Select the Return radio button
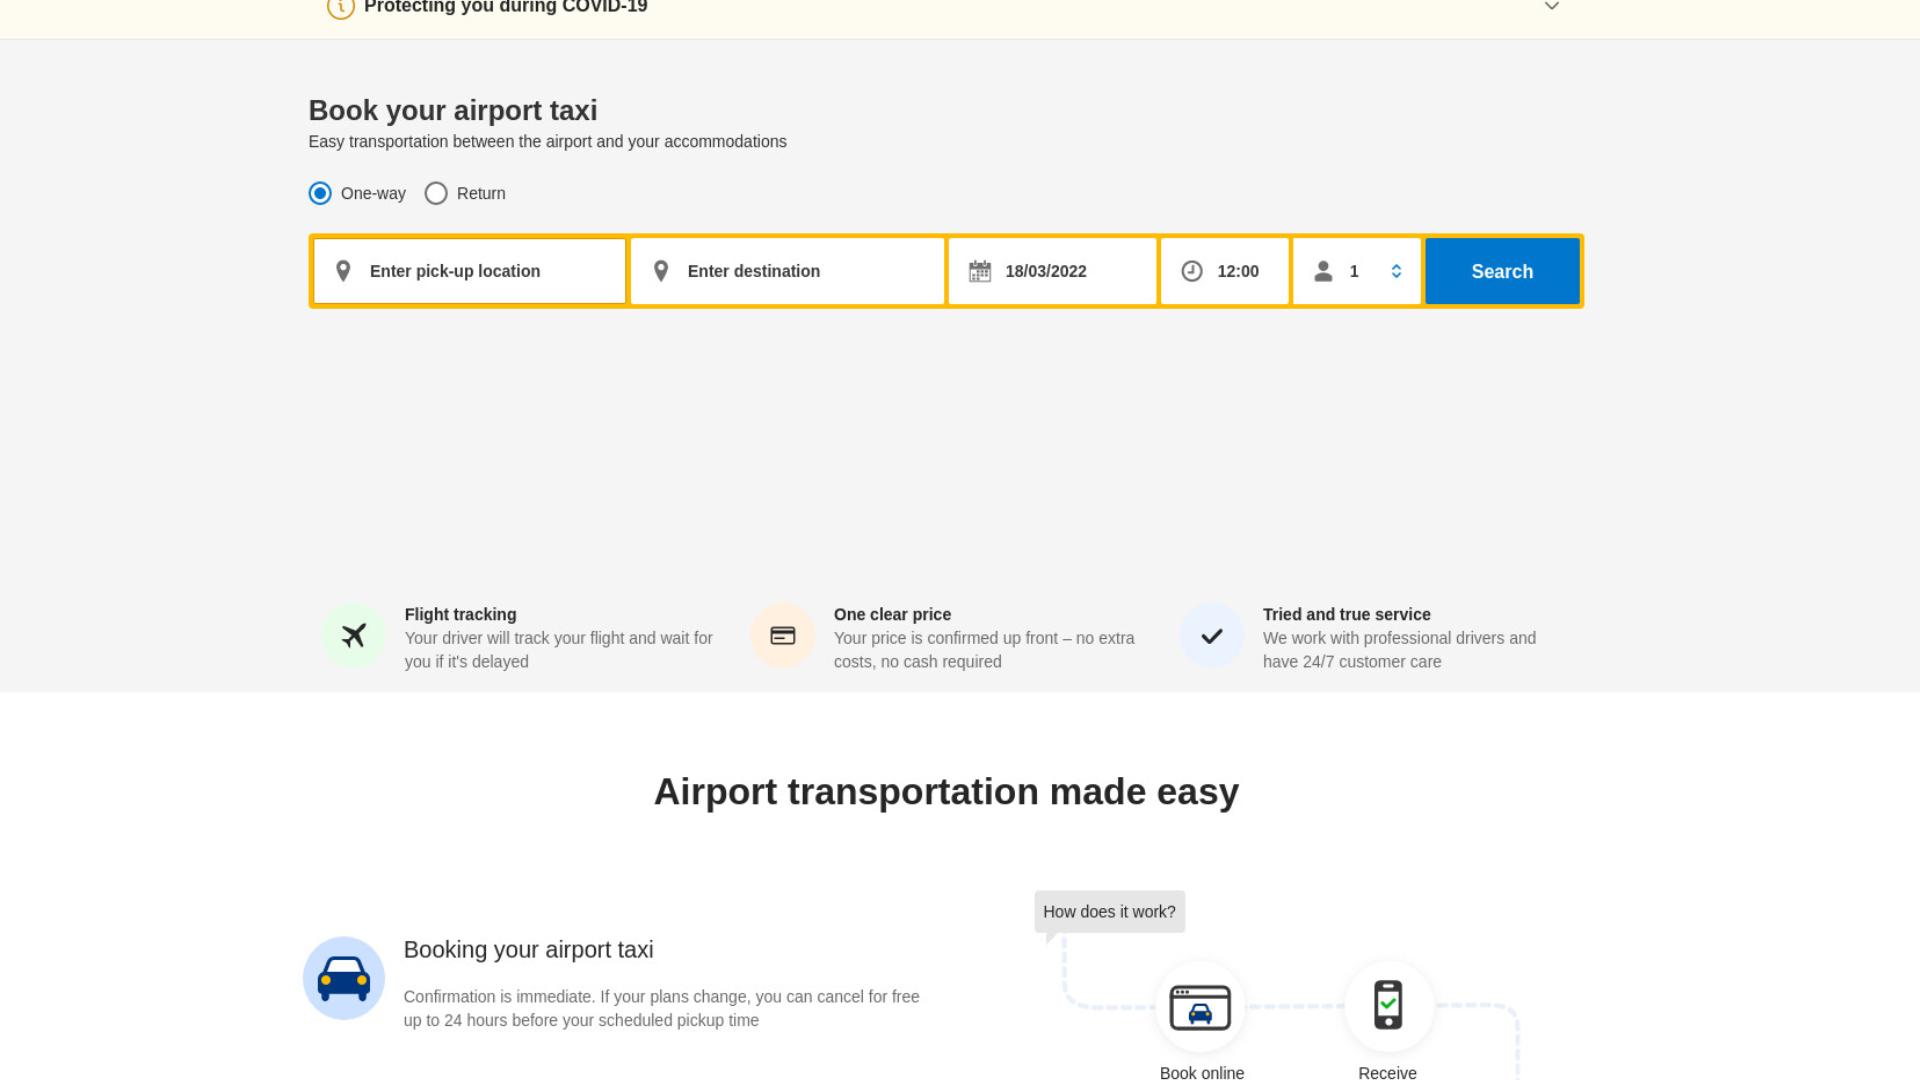The width and height of the screenshot is (1920, 1080). (436, 193)
